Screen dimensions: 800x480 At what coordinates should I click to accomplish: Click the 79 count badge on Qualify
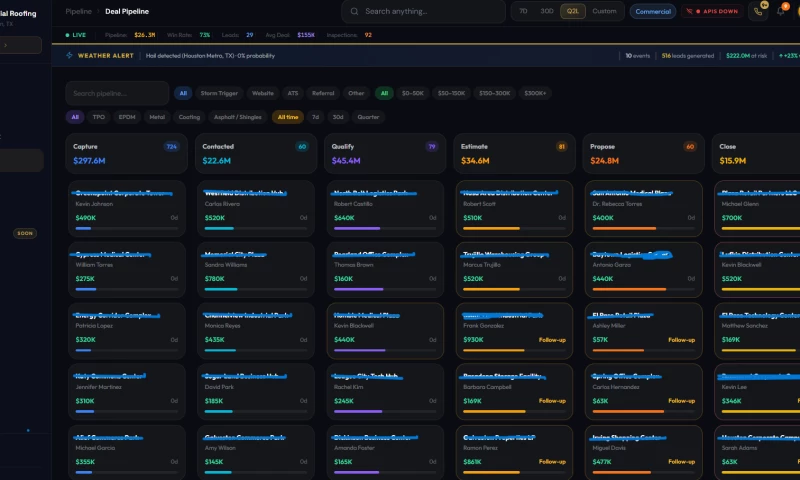click(432, 146)
